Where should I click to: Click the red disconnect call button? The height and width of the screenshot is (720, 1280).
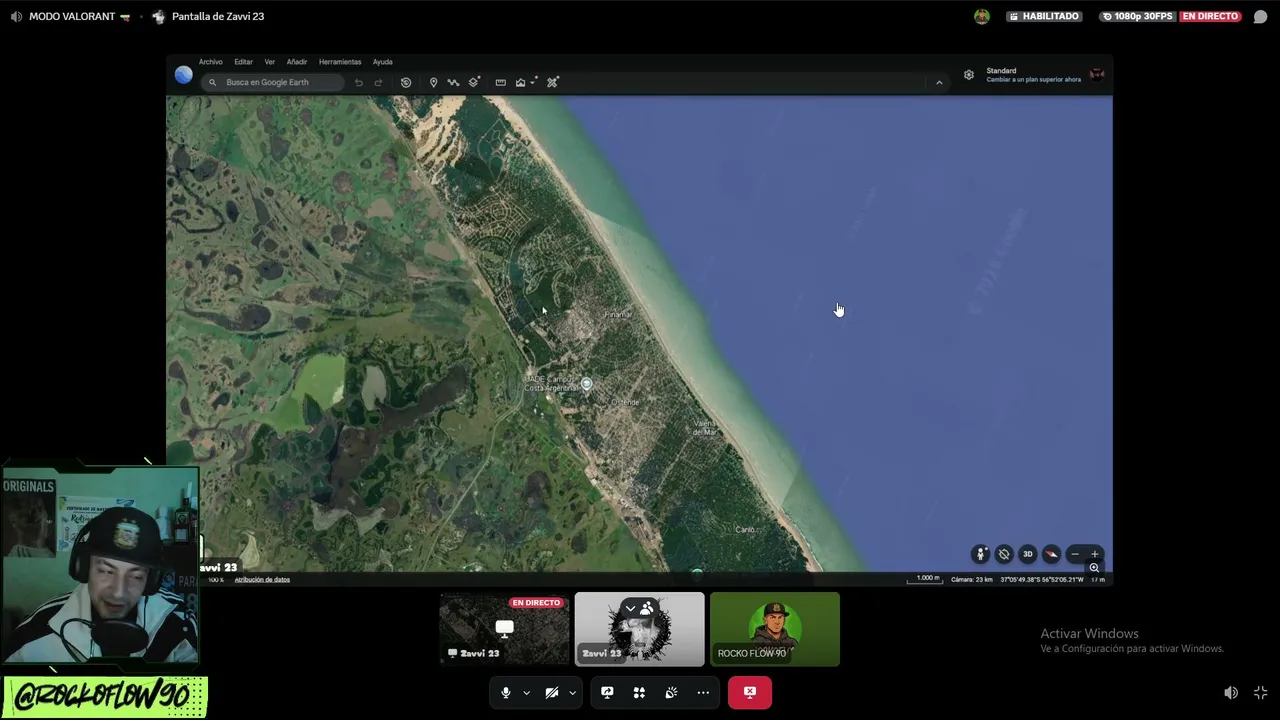pos(750,692)
